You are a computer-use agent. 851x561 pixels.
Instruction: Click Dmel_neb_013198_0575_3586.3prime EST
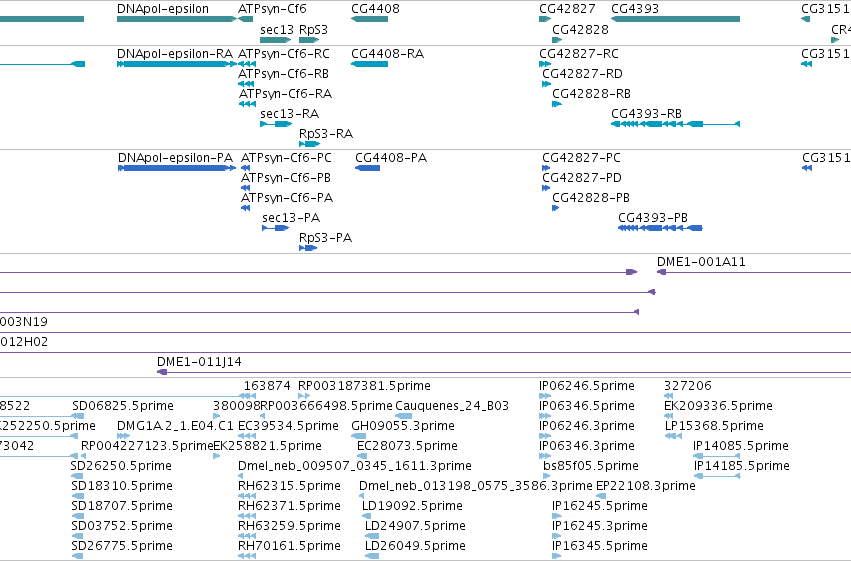pos(361,496)
